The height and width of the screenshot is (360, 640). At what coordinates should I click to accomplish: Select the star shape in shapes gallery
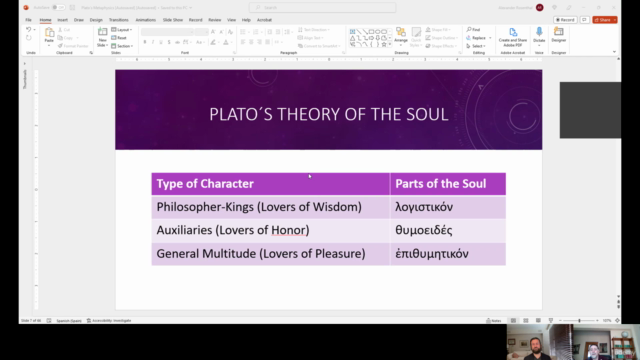(384, 44)
